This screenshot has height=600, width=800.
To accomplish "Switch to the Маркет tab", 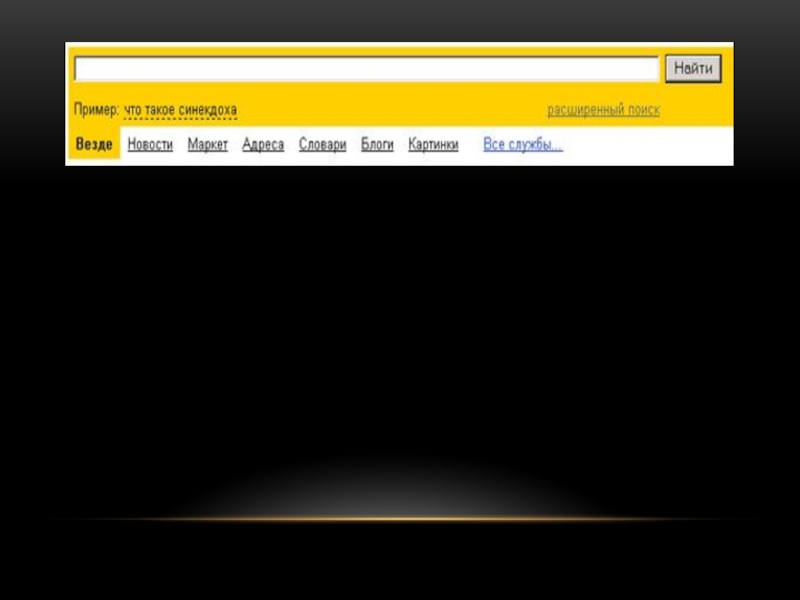I will pyautogui.click(x=208, y=144).
